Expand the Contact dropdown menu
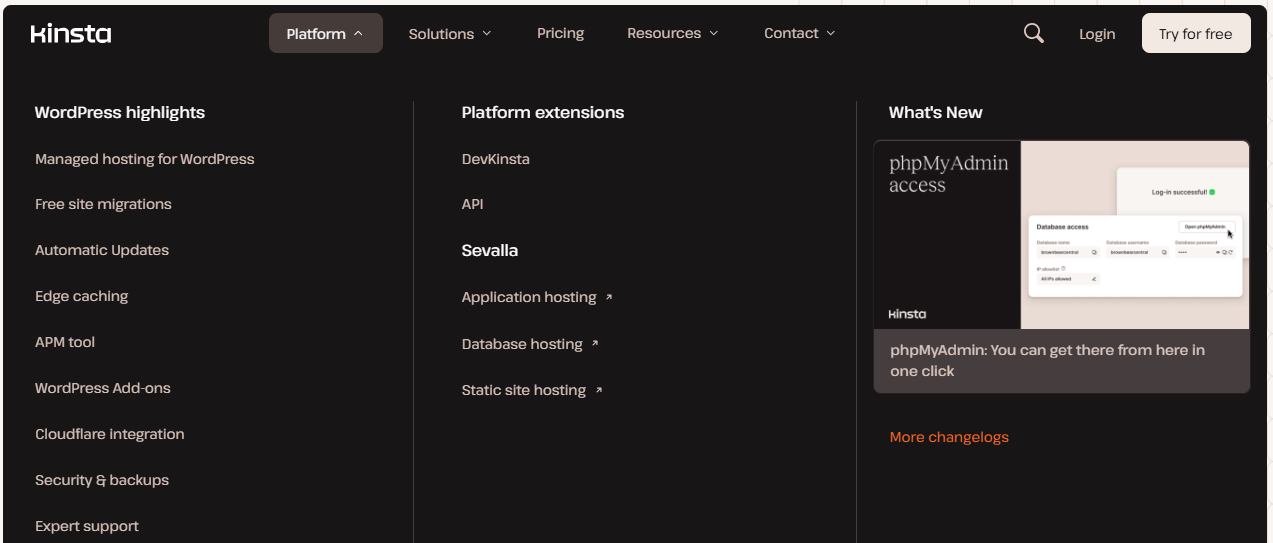This screenshot has width=1273, height=543. click(799, 33)
